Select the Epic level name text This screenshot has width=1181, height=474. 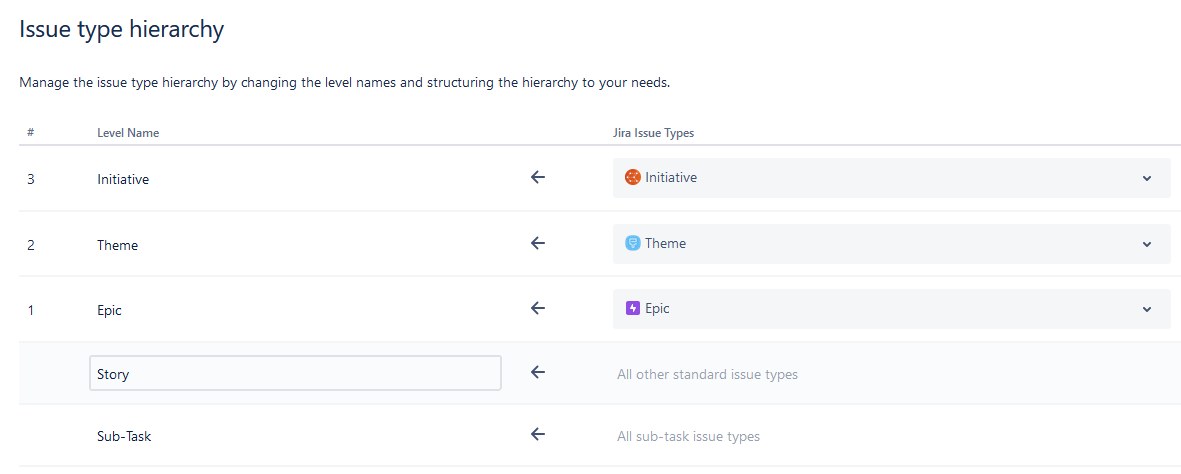(x=109, y=310)
